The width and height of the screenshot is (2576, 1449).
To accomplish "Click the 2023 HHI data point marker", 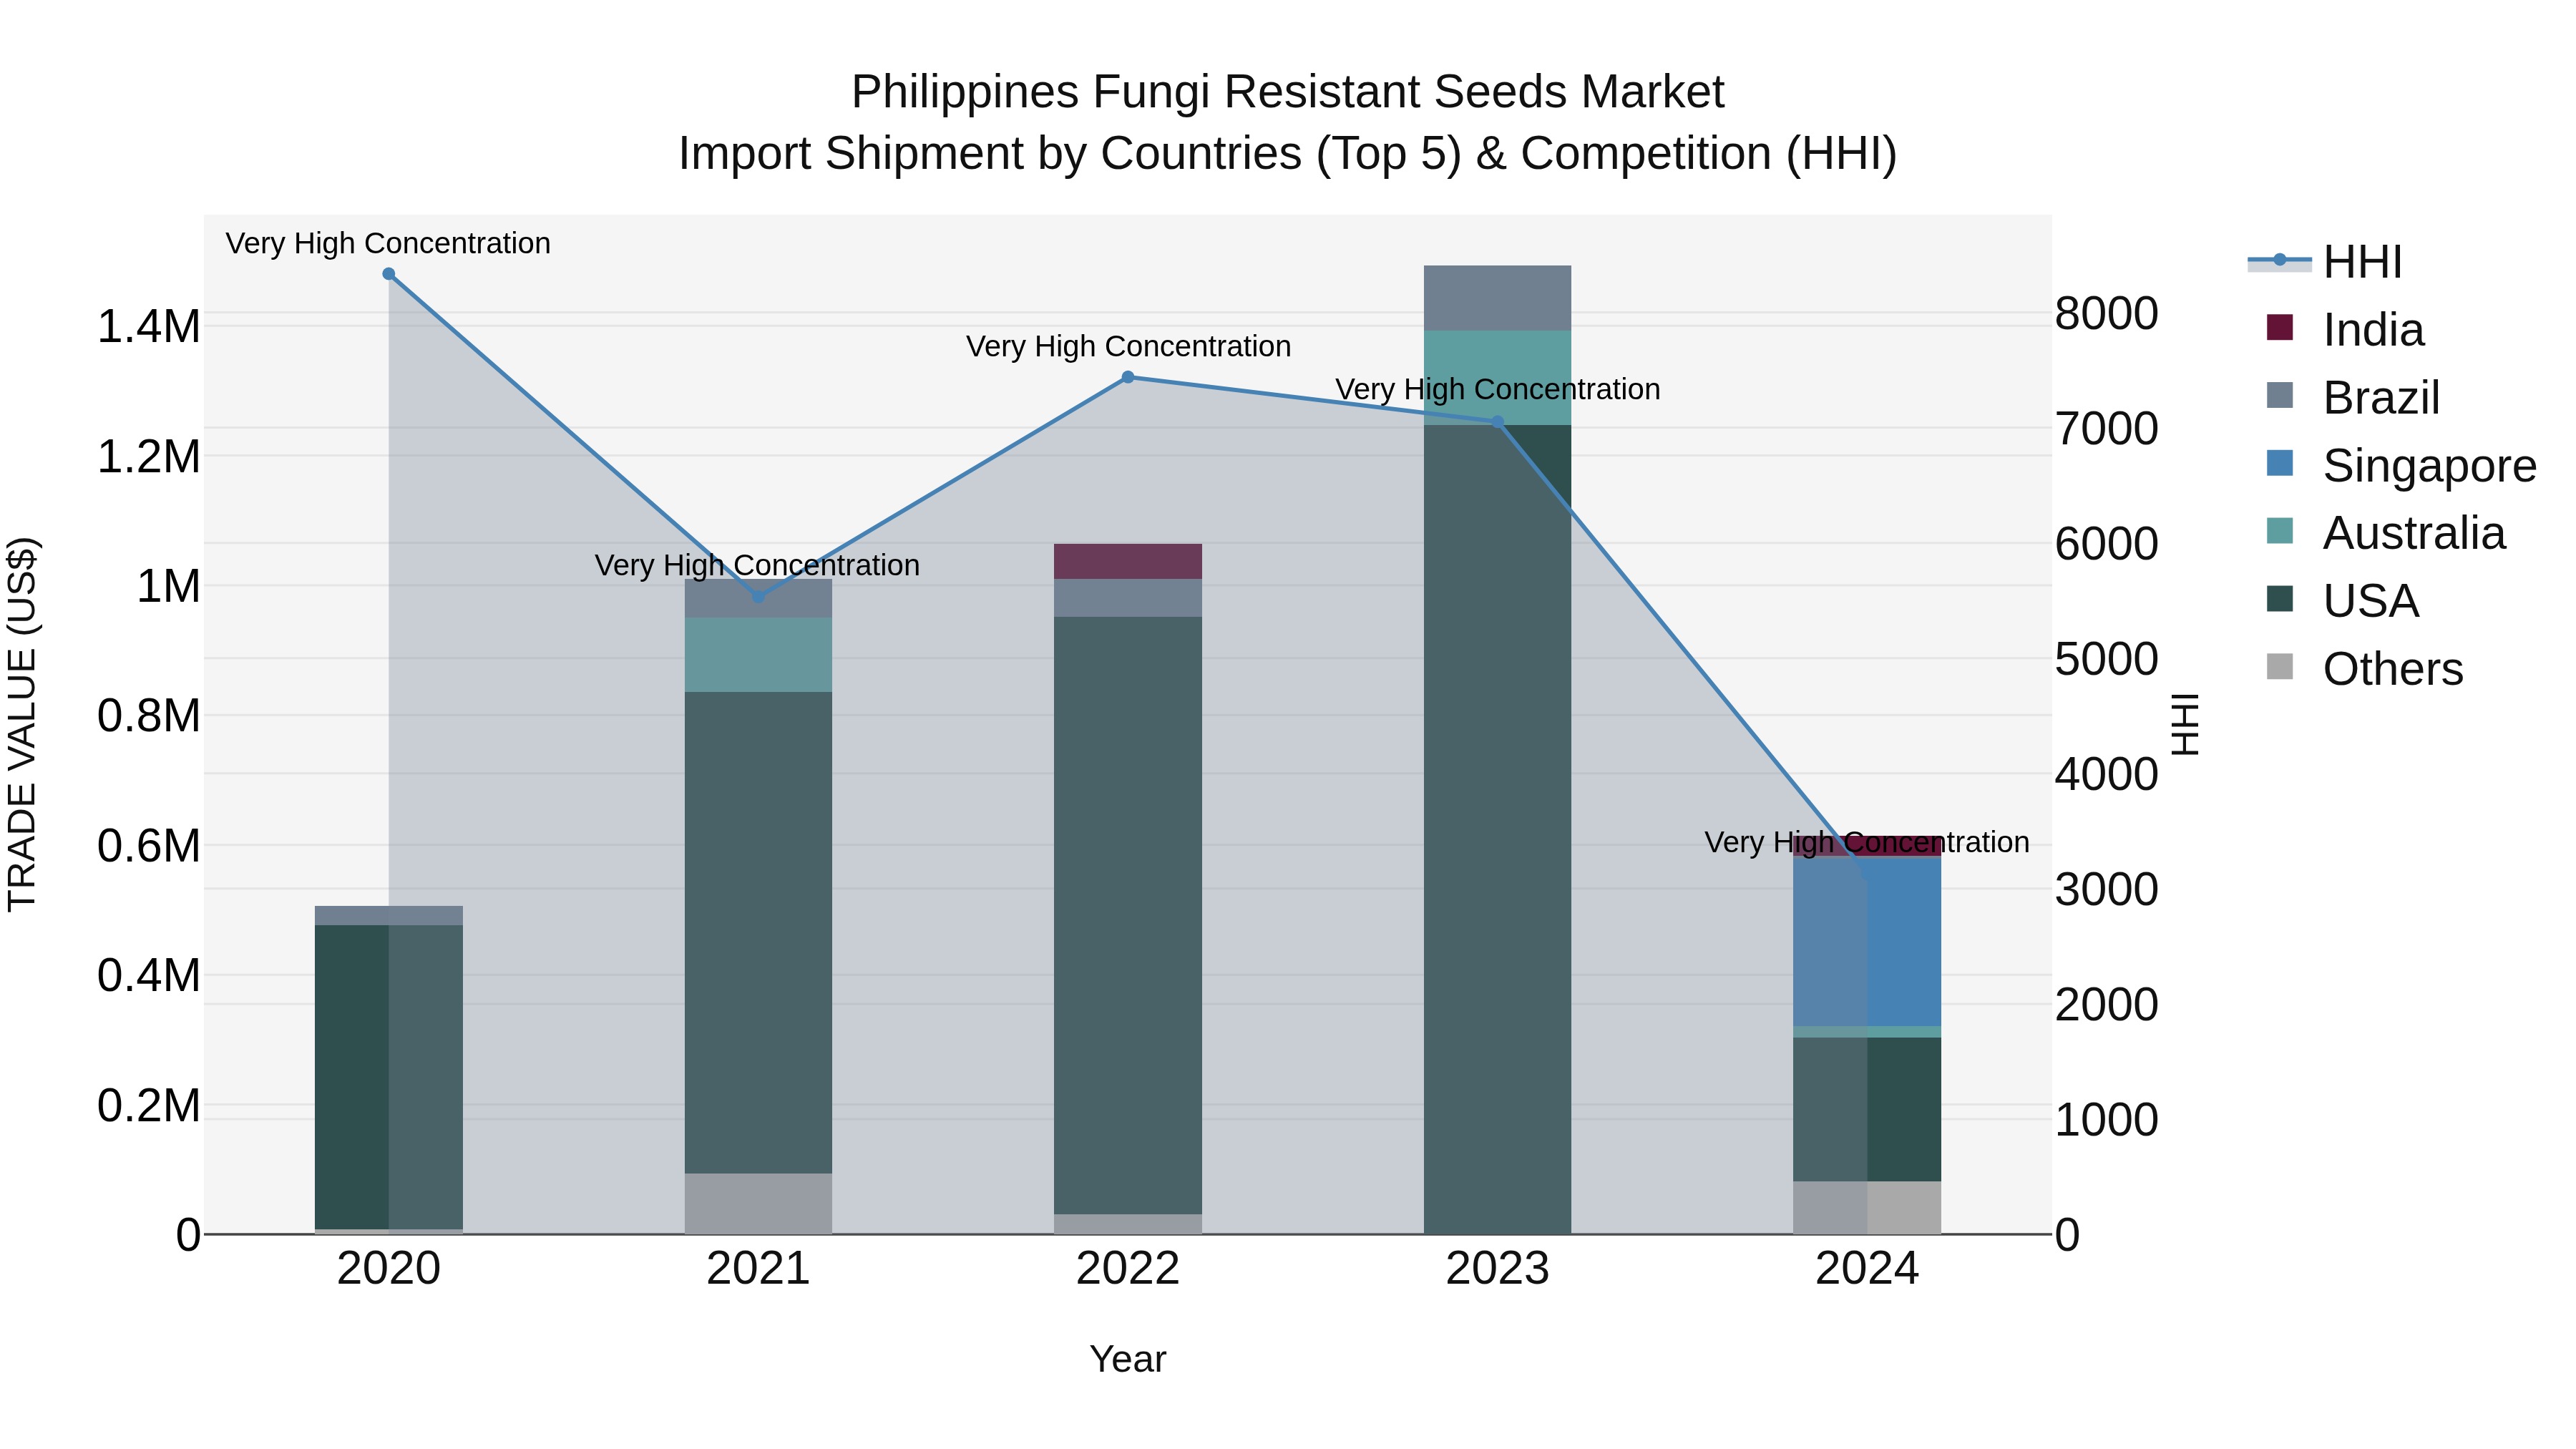I will 1498,422.
